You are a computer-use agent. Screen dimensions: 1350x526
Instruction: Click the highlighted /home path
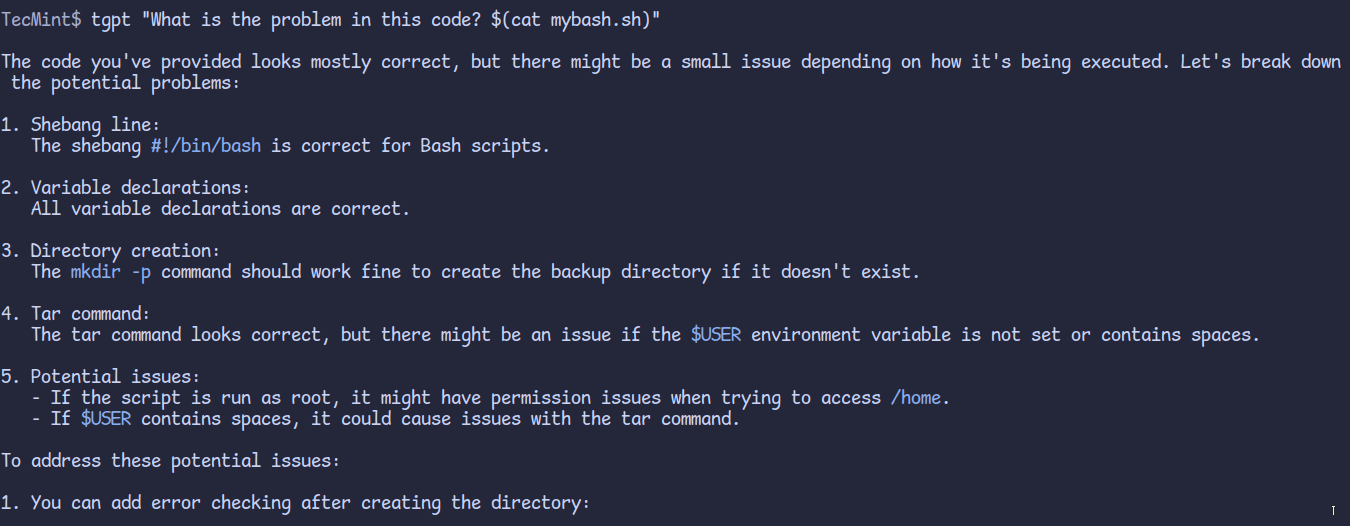point(916,397)
